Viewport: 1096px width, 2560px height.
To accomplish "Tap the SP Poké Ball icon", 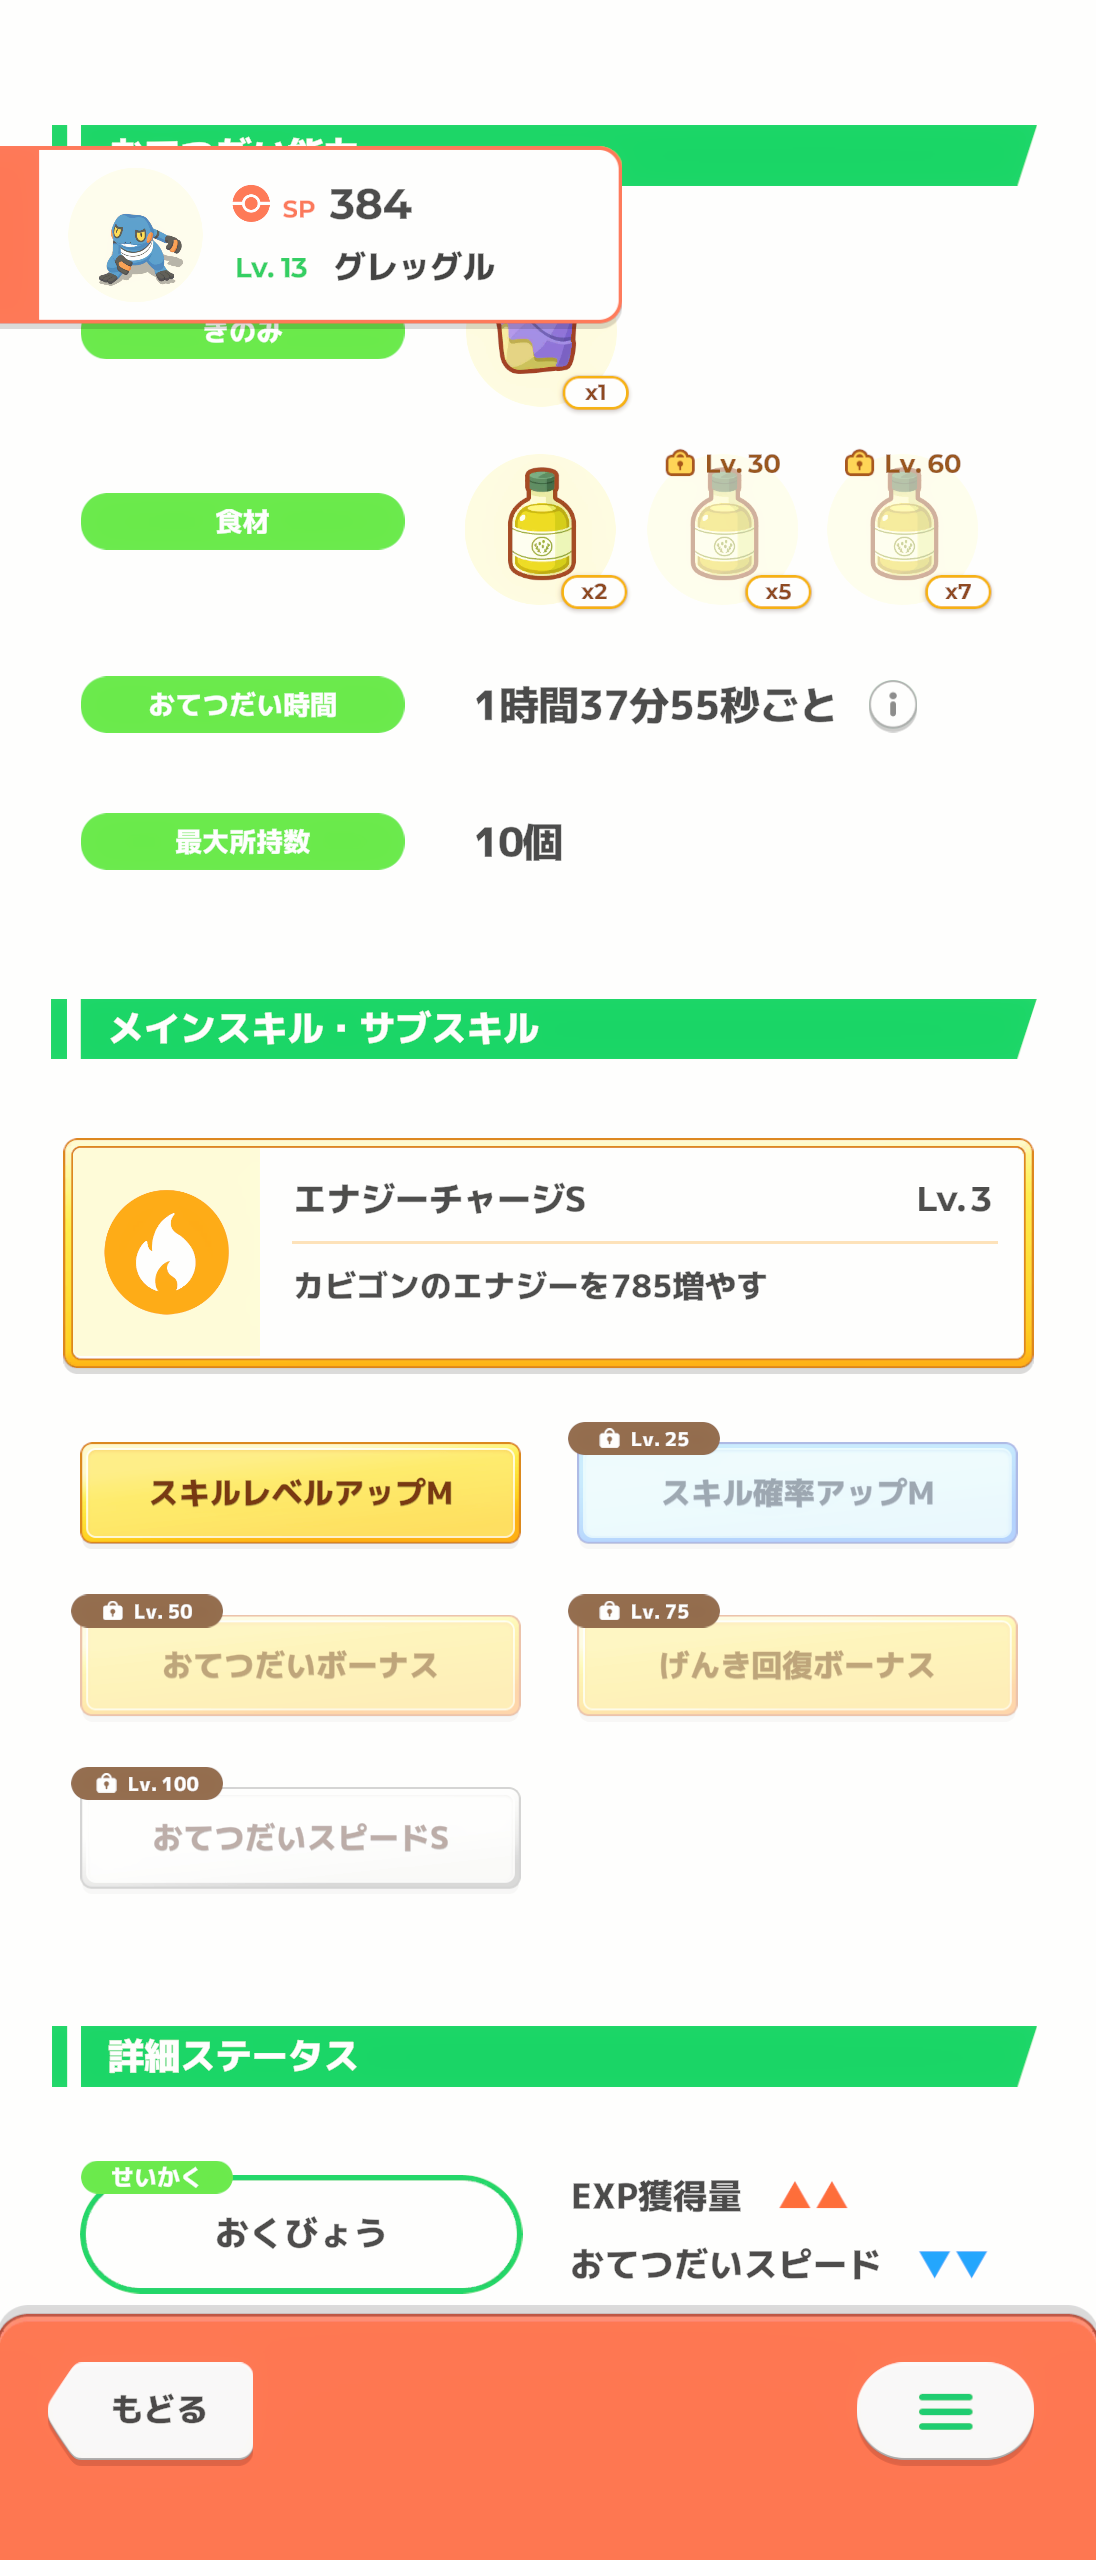I will point(251,204).
